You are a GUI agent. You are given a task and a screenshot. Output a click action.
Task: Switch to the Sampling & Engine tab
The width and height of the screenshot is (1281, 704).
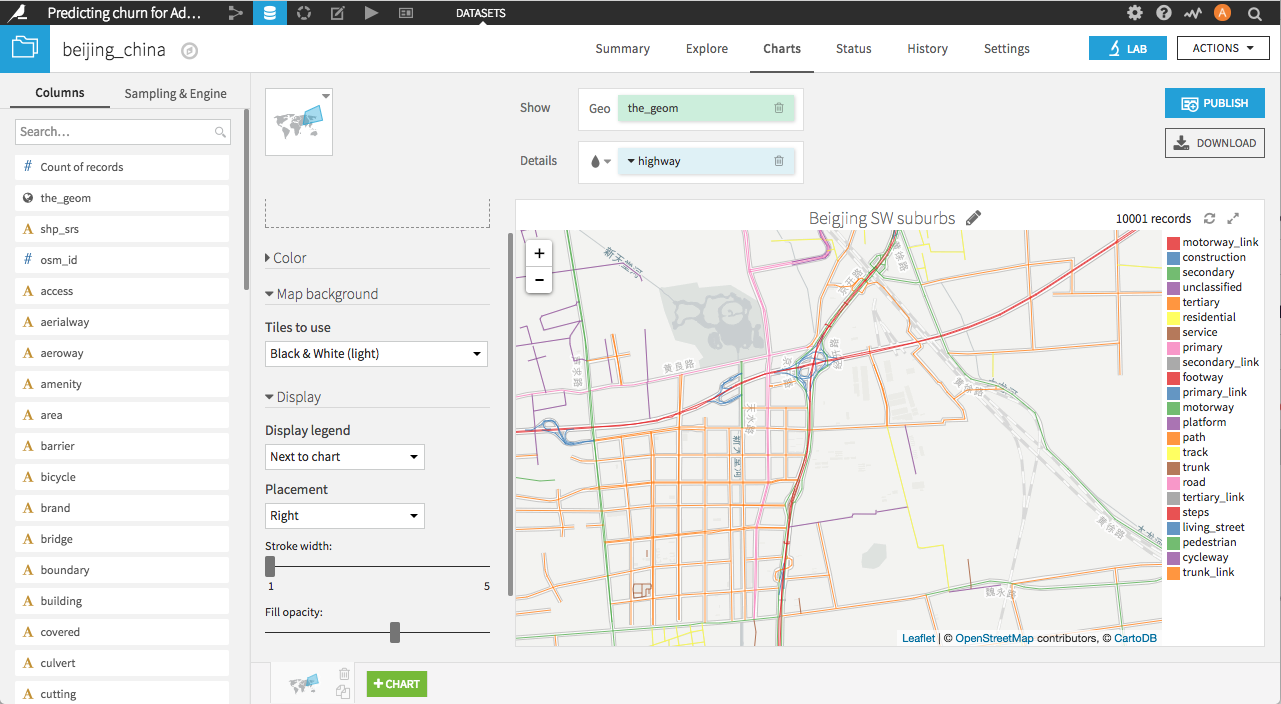tap(175, 92)
